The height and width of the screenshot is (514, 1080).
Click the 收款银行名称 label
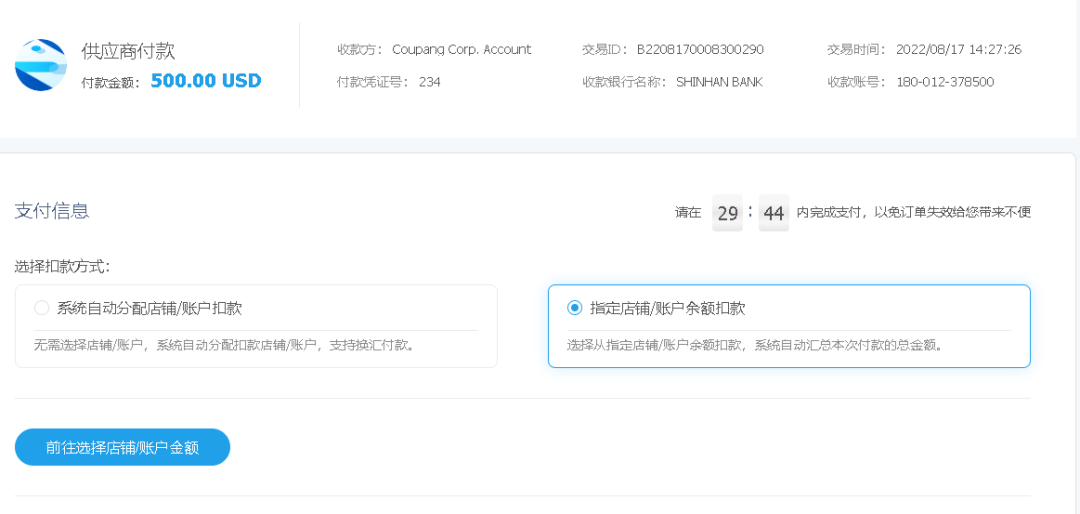pyautogui.click(x=625, y=82)
